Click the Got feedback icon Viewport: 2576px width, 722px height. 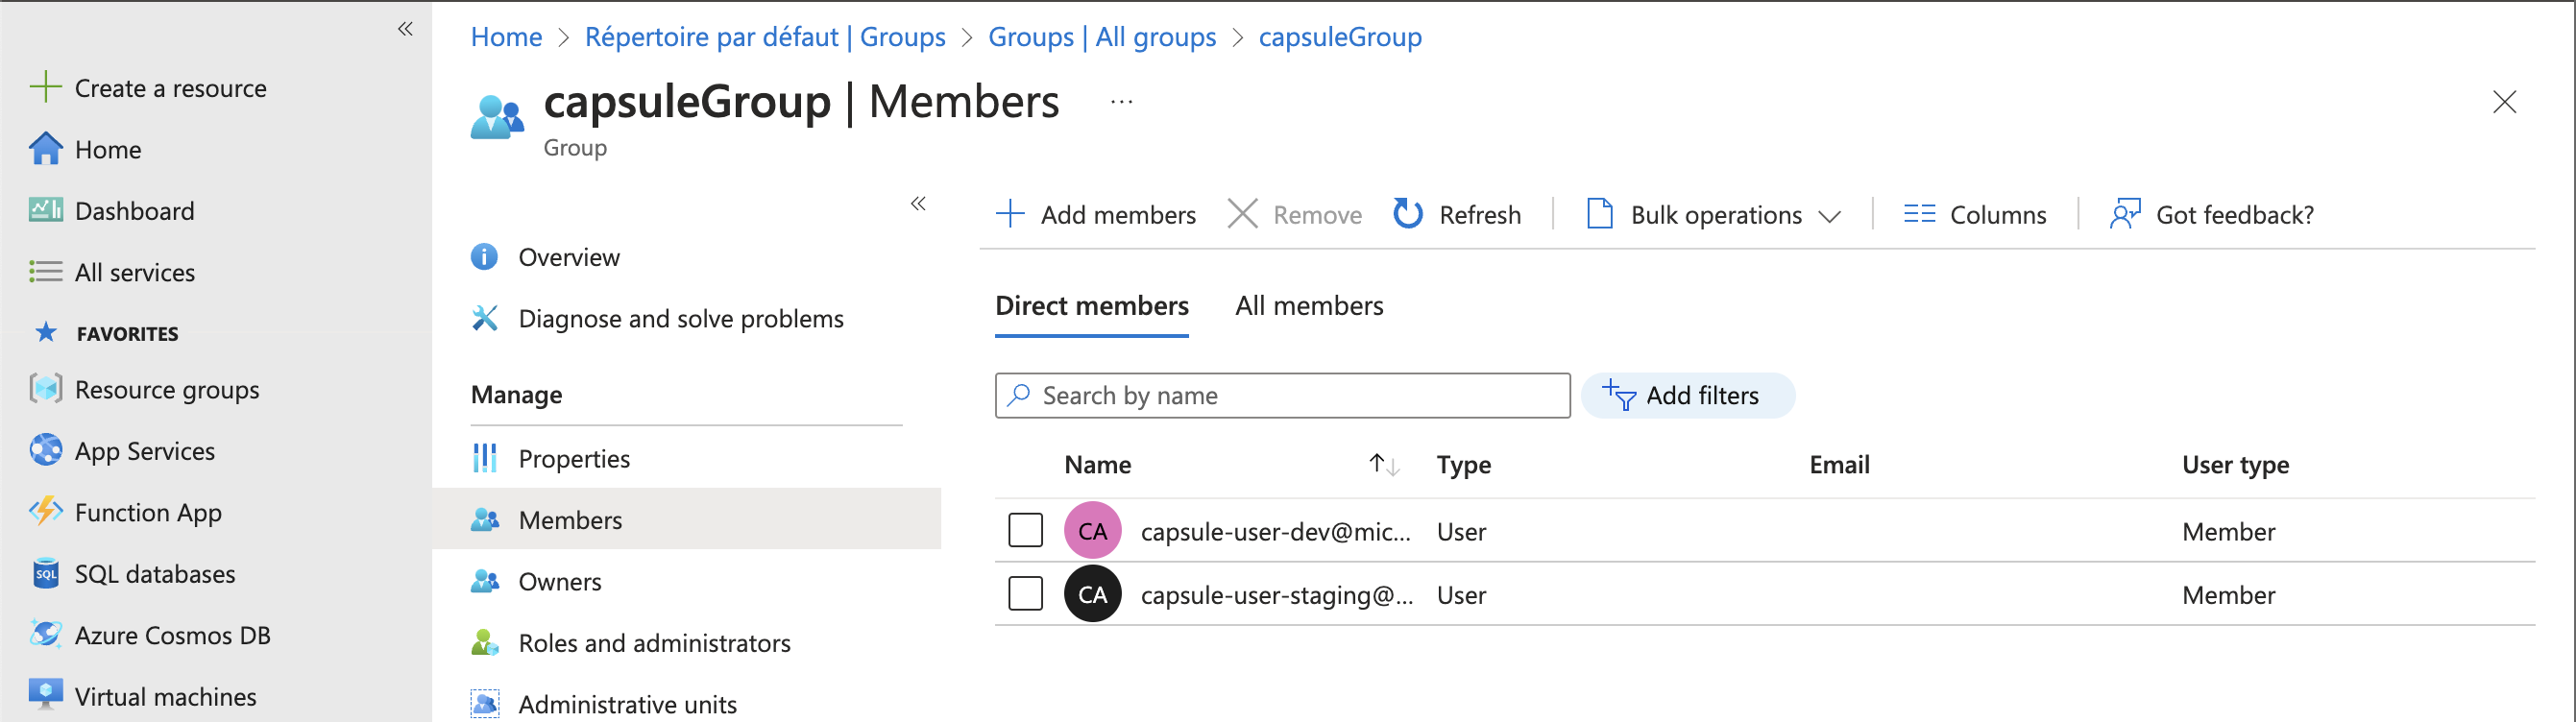pyautogui.click(x=2124, y=214)
